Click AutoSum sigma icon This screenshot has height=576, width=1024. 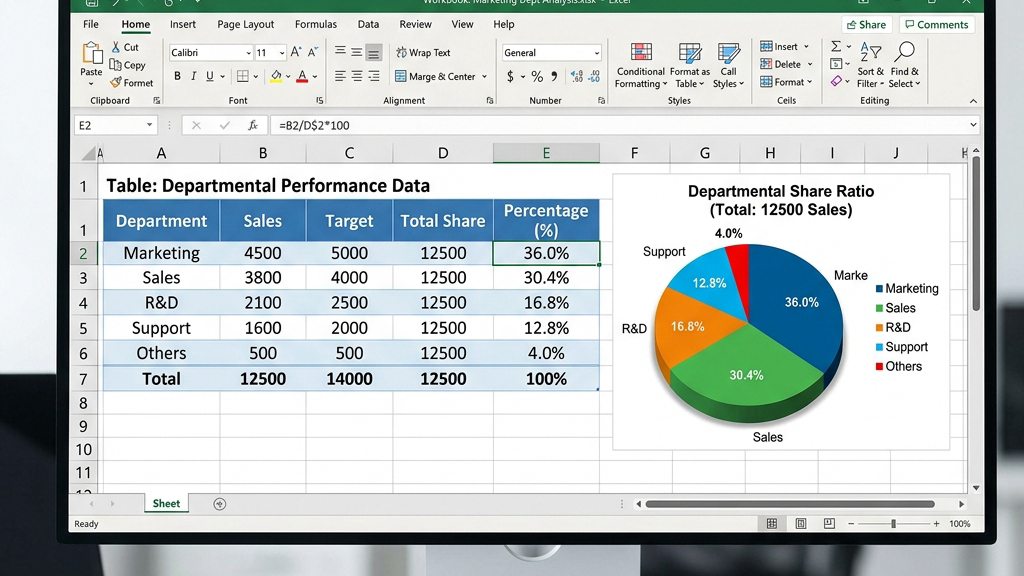[836, 46]
